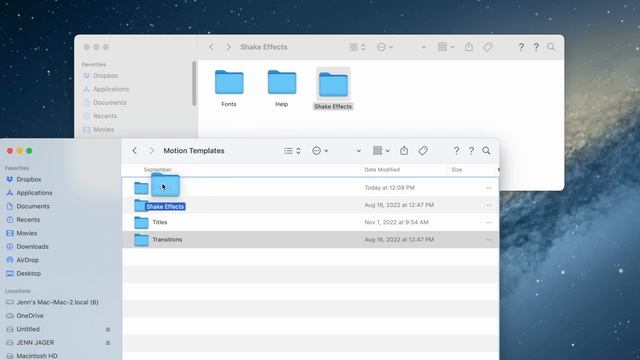Open action ellipsis menu in Shake Effects window
640x360 pixels.
pos(385,47)
